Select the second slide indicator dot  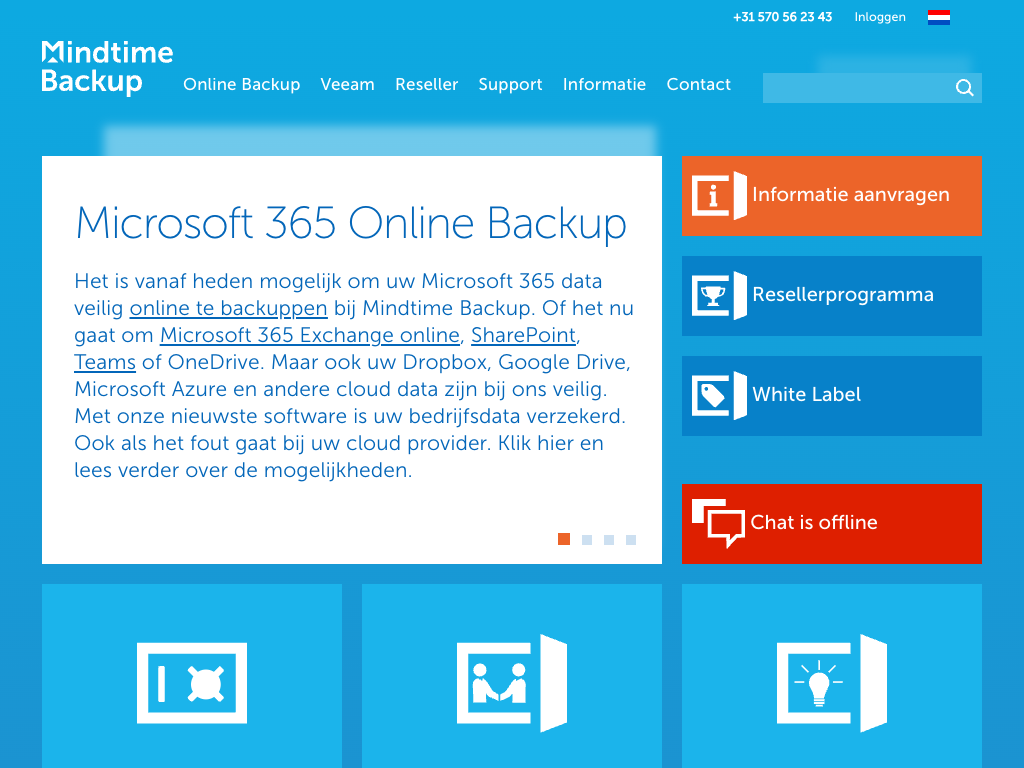point(587,539)
